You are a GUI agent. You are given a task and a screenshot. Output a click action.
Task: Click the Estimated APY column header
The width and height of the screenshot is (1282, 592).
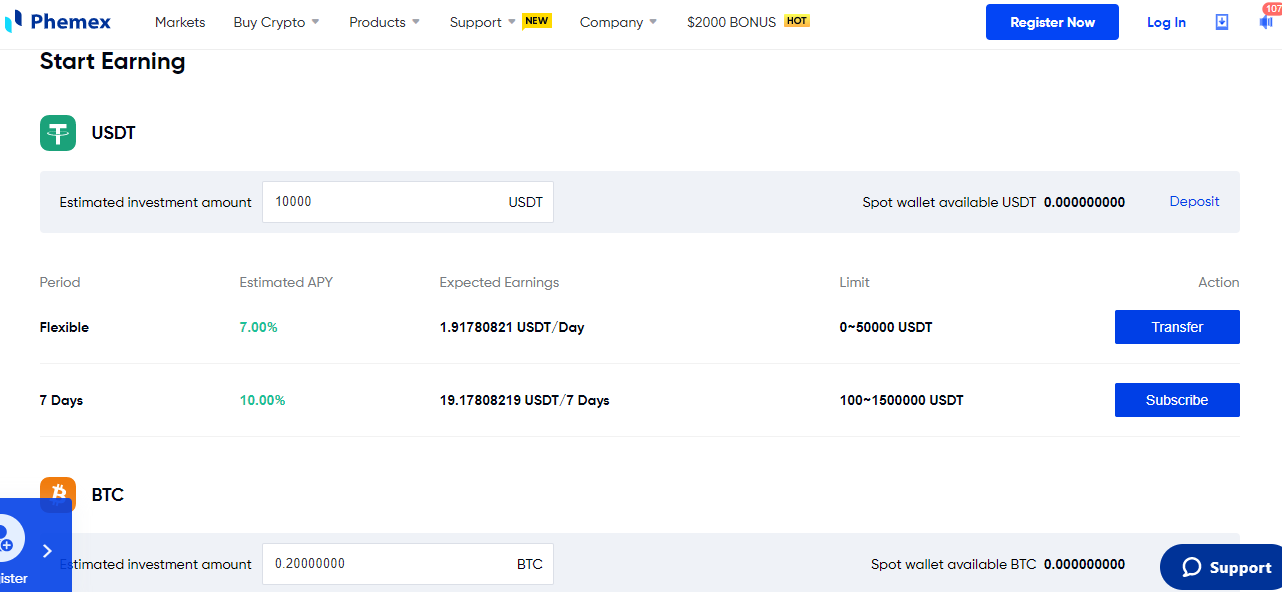[286, 282]
